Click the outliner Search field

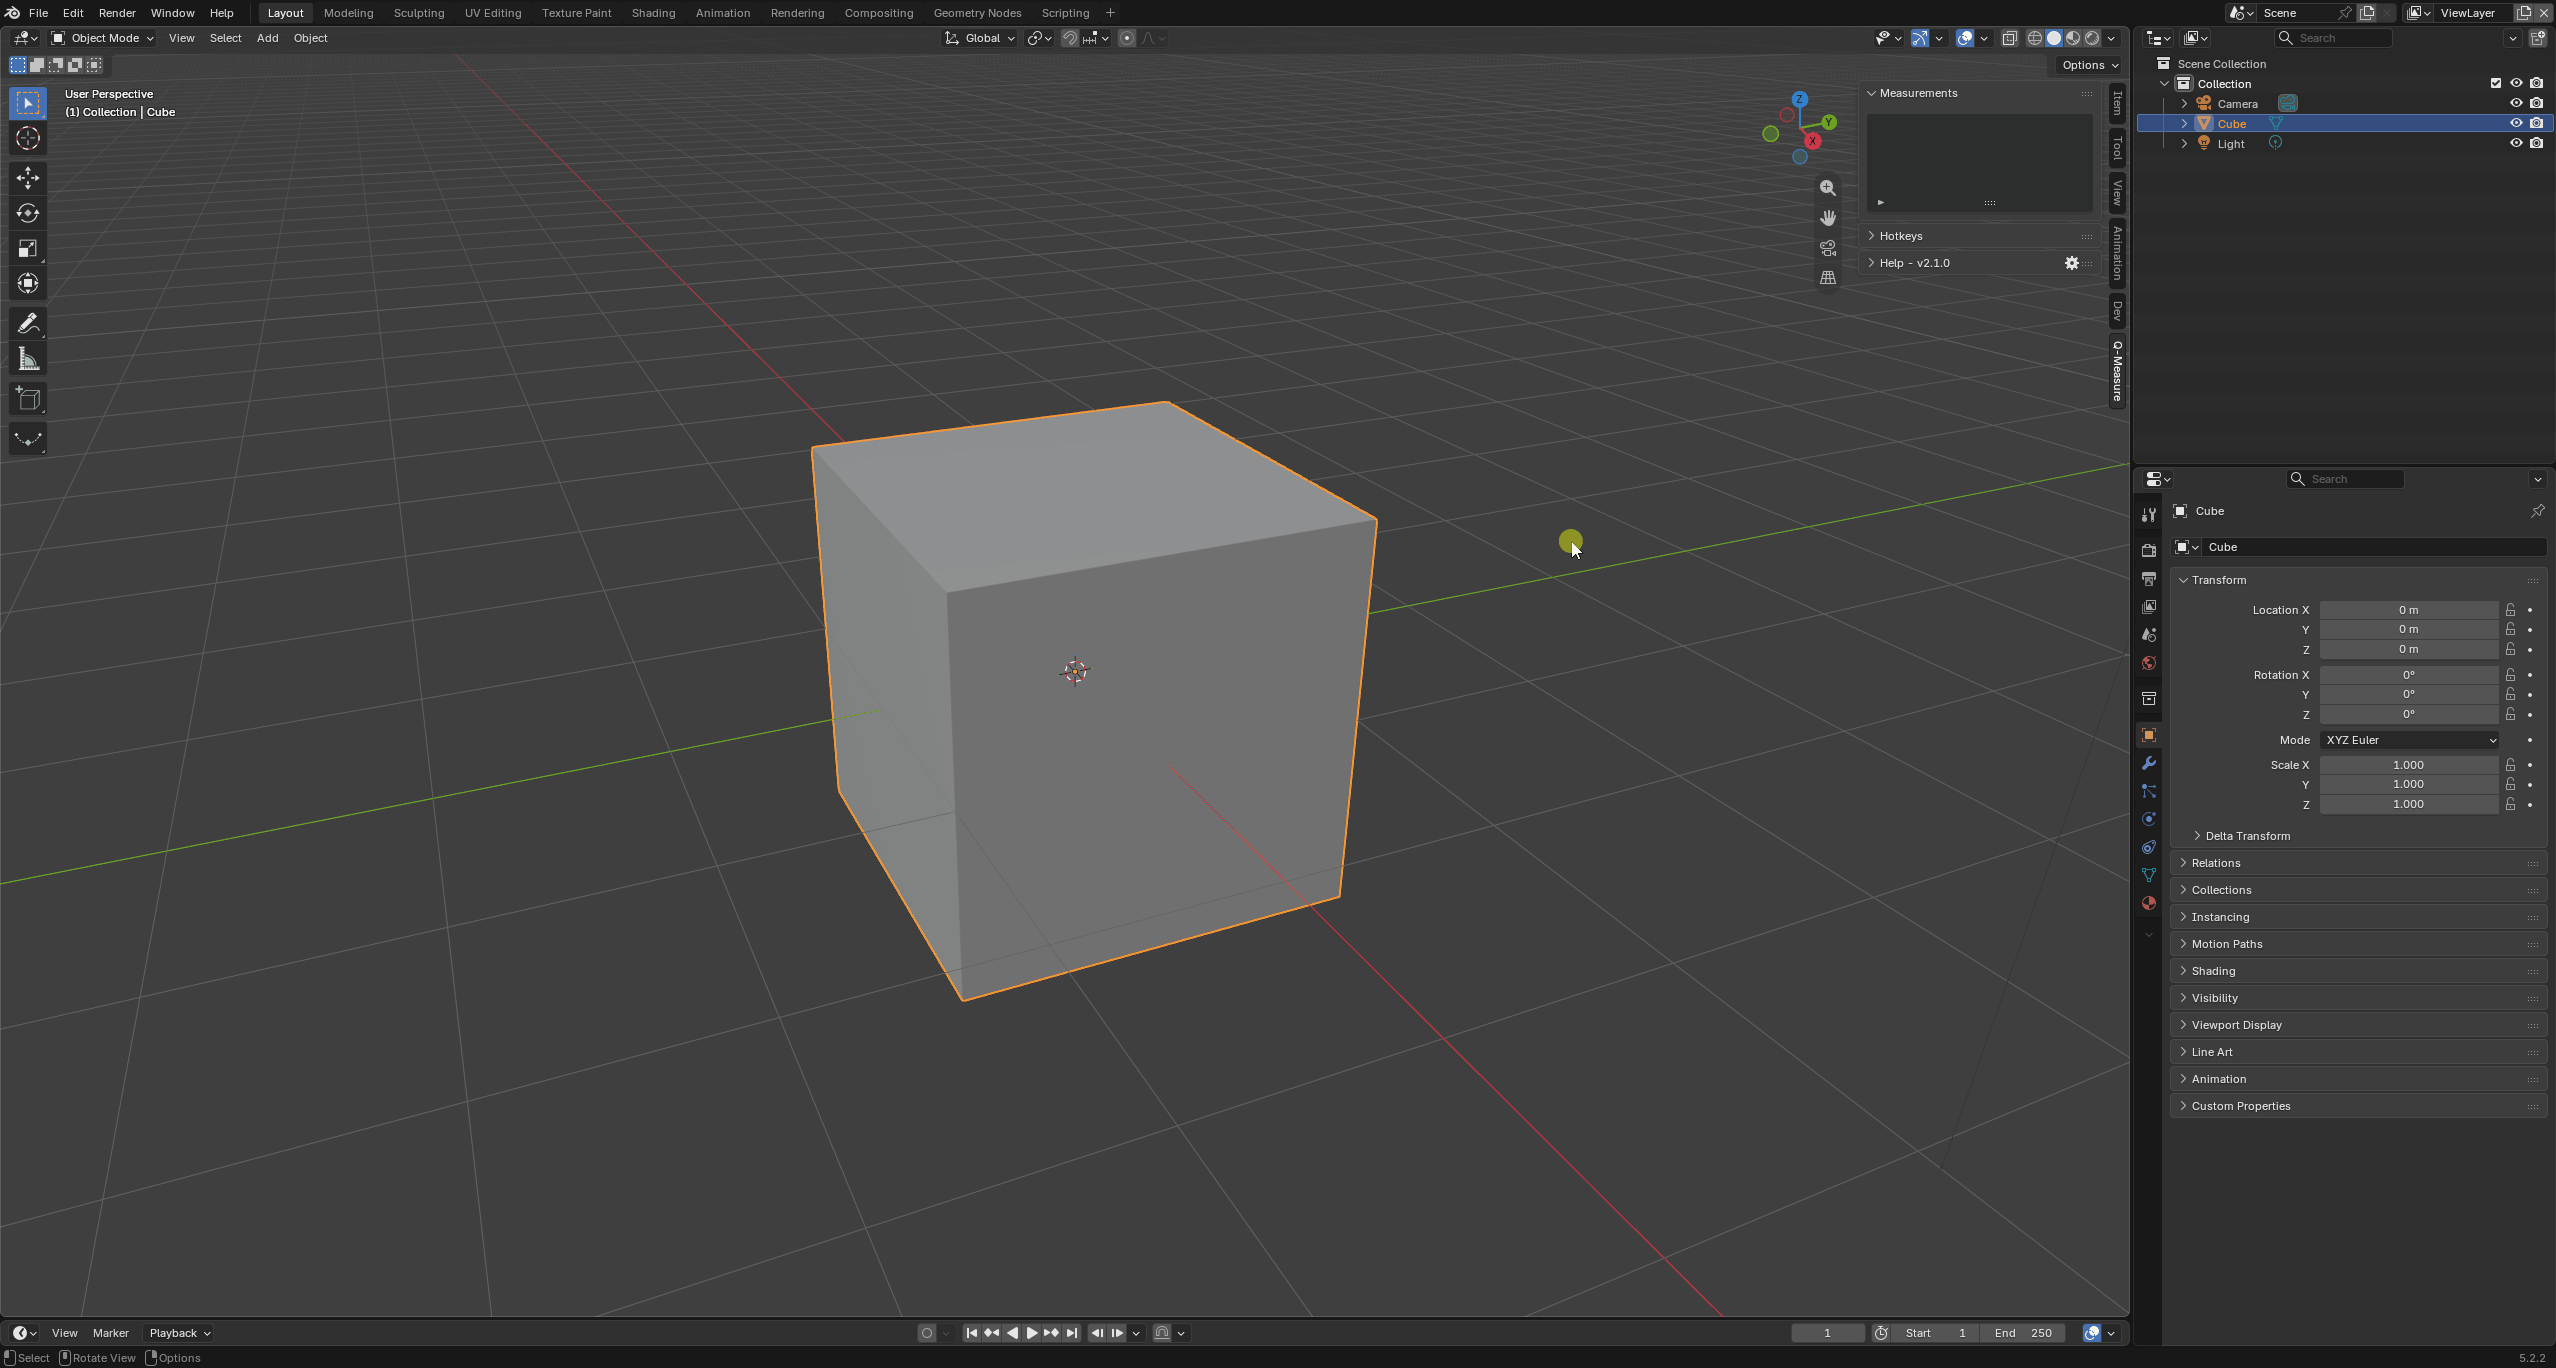coord(2333,38)
